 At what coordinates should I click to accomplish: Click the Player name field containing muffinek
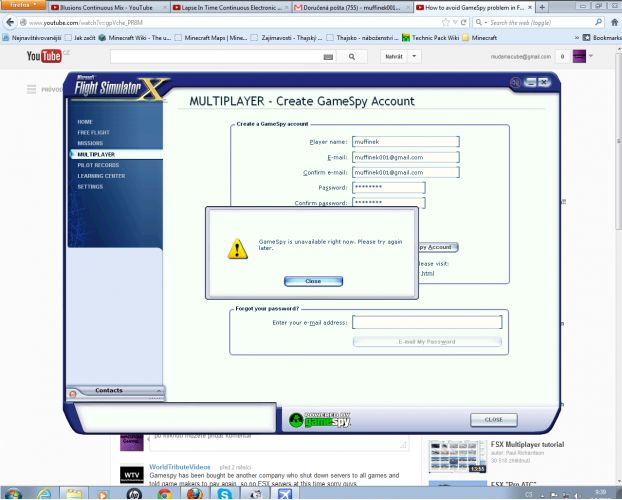pos(406,142)
